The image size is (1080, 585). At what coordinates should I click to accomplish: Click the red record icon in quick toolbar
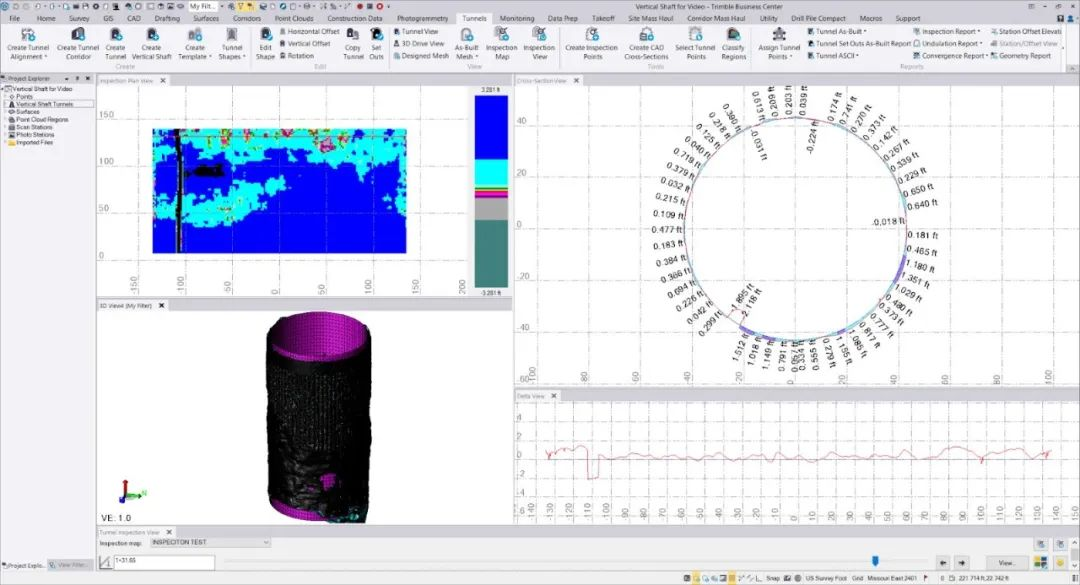point(360,6)
